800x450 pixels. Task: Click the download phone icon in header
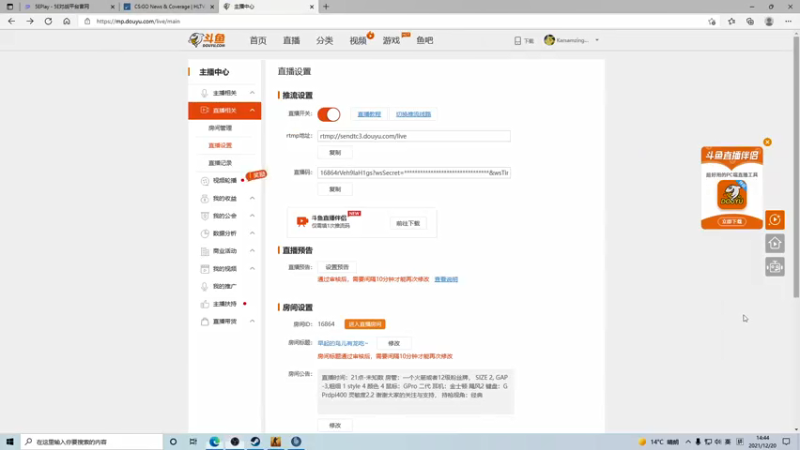[x=517, y=40]
